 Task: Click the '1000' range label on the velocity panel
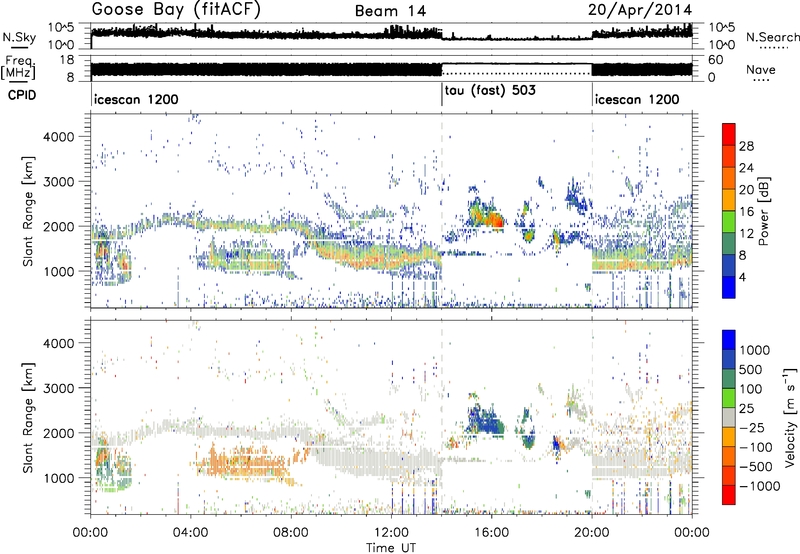pyautogui.click(x=58, y=478)
